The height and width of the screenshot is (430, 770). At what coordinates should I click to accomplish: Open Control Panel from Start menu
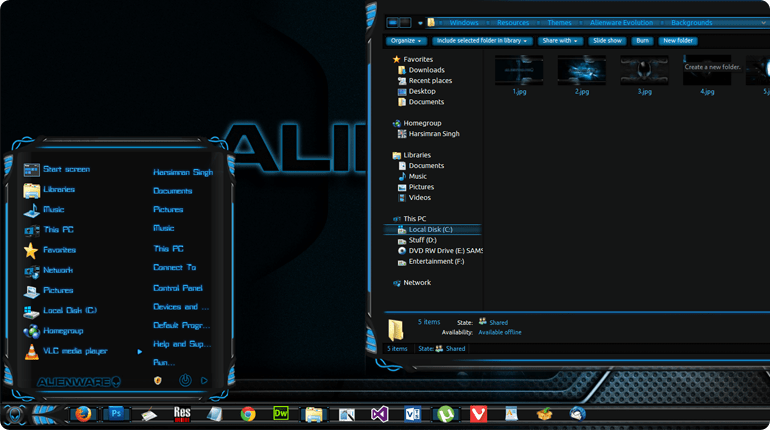pyautogui.click(x=178, y=288)
